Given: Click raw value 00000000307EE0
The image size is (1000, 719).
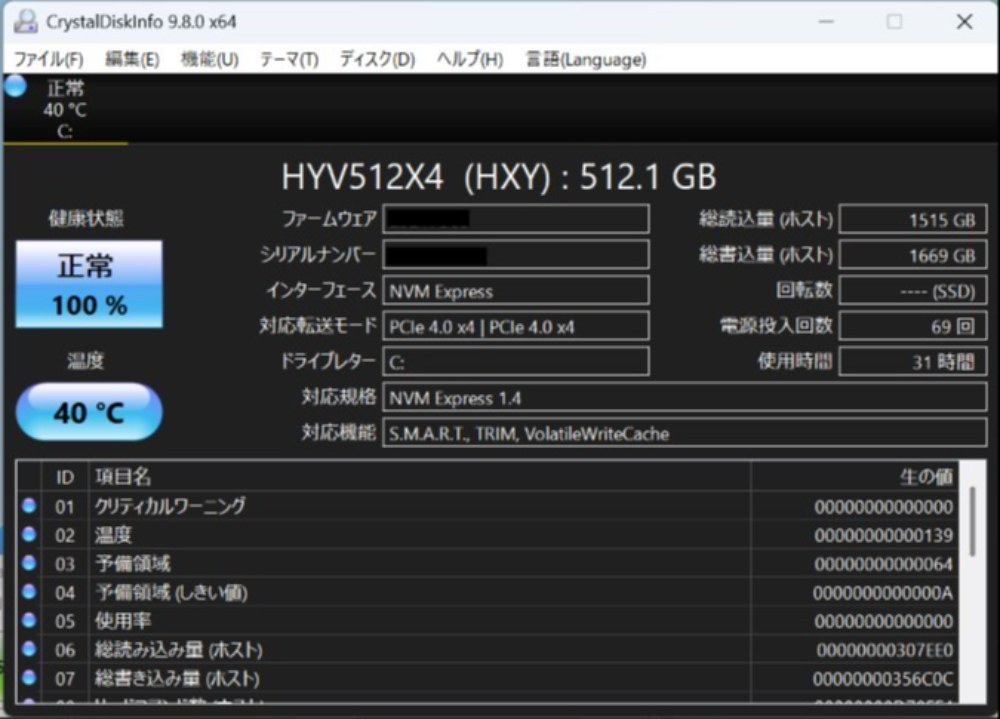Looking at the screenshot, I should tap(885, 650).
